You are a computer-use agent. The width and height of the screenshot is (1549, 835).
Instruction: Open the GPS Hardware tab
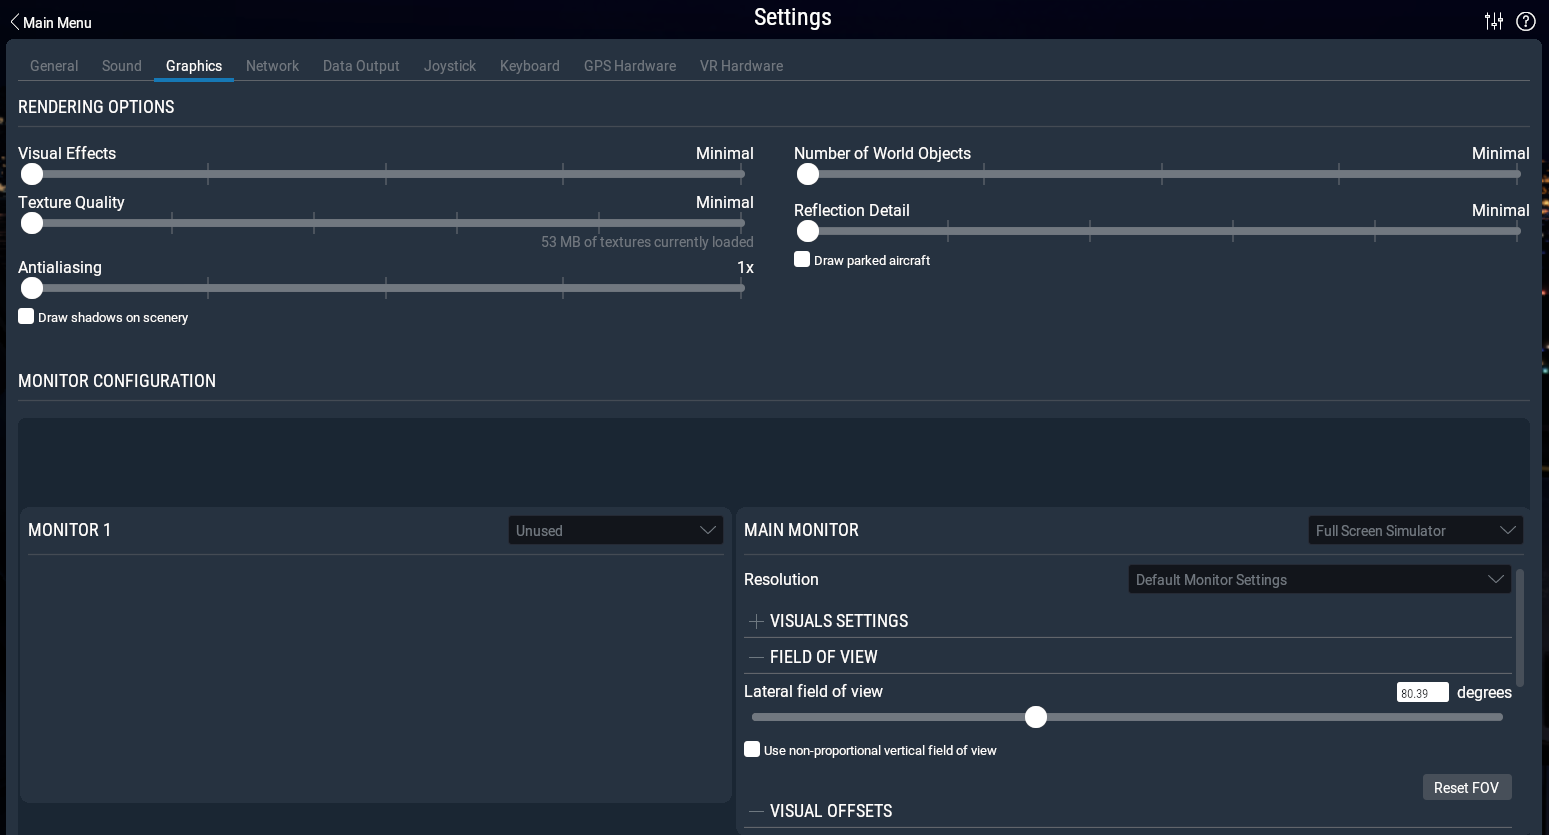point(630,66)
